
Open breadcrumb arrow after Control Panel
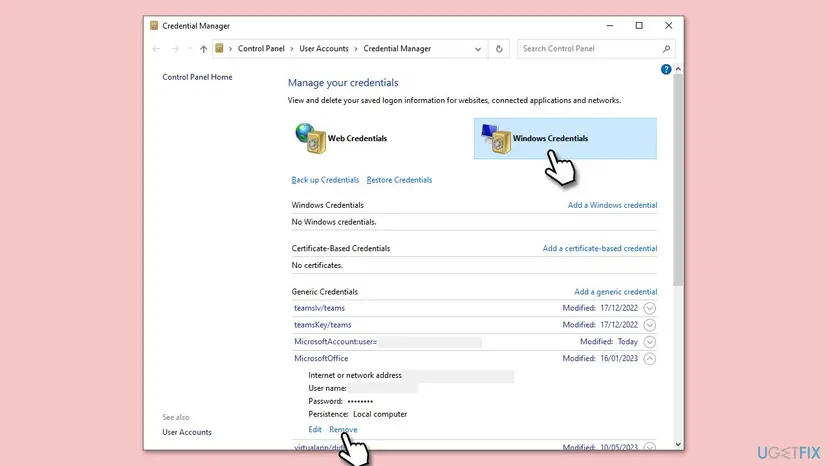point(291,49)
